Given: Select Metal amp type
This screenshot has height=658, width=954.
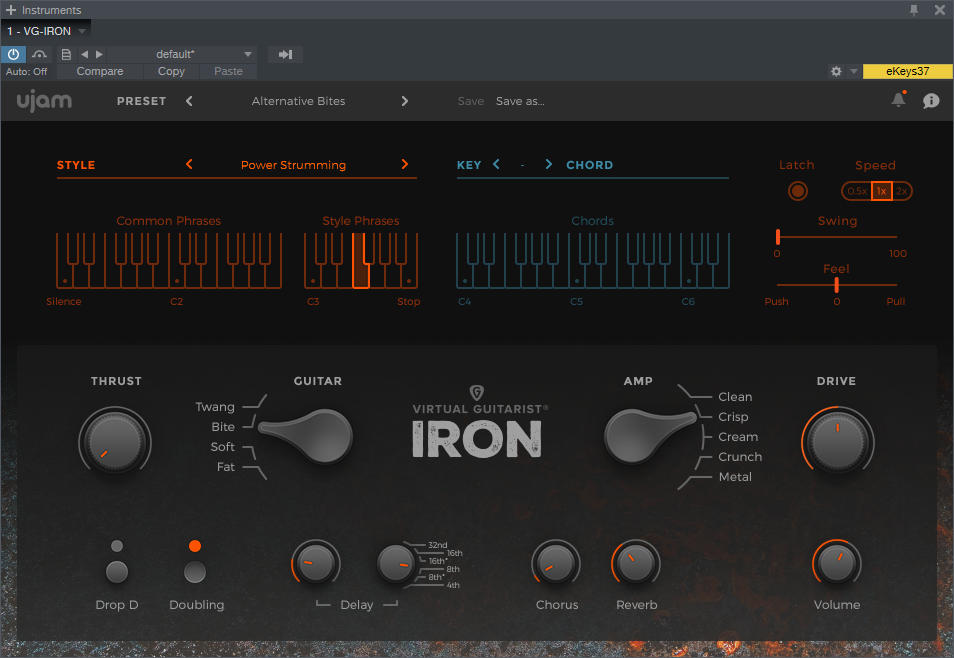Looking at the screenshot, I should [x=735, y=477].
